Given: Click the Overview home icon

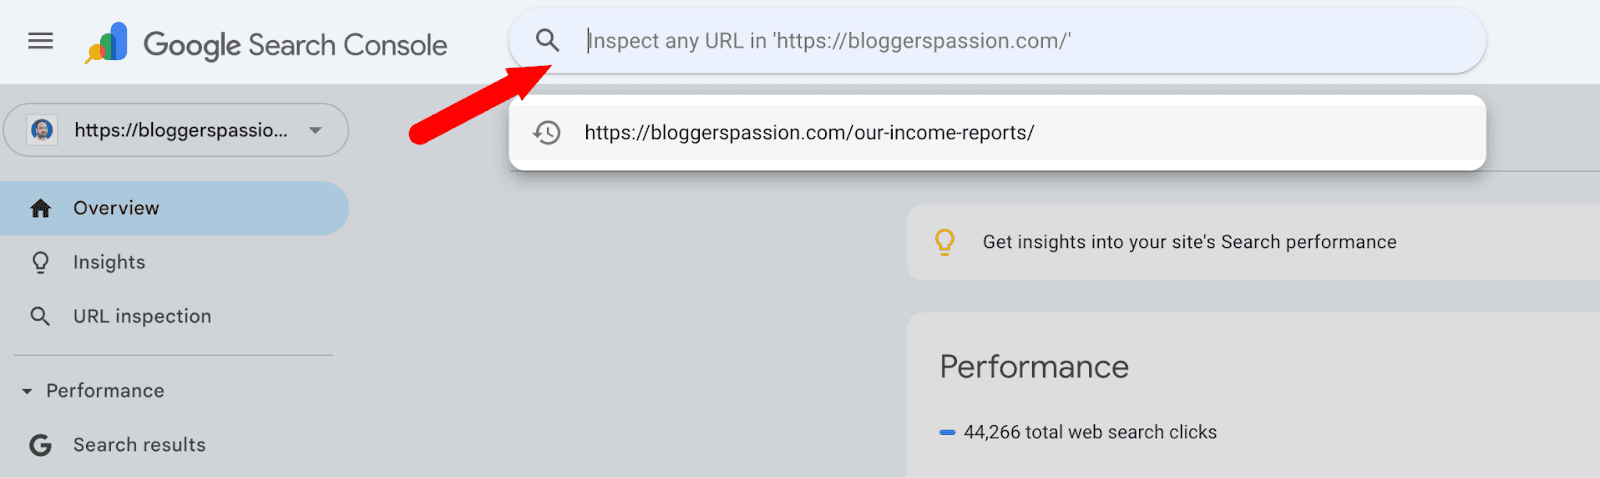Looking at the screenshot, I should click(40, 208).
